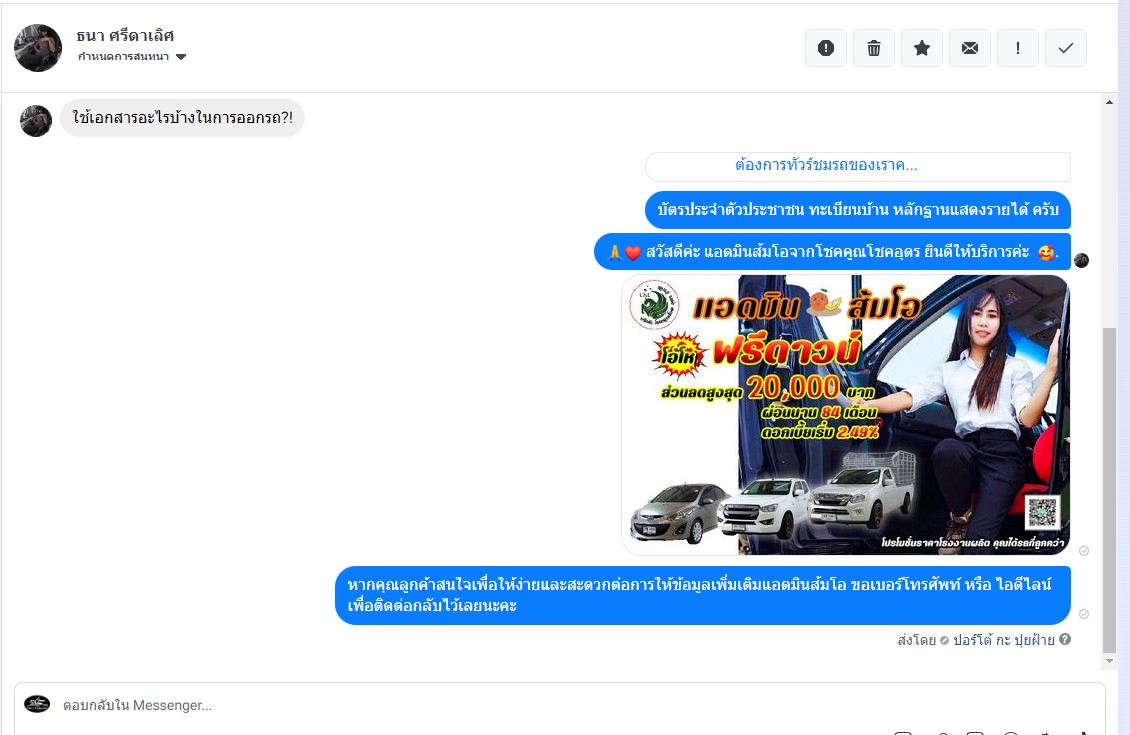Click the chat scrollbar down arrow
Viewport: 1130px width, 735px height.
[1109, 661]
